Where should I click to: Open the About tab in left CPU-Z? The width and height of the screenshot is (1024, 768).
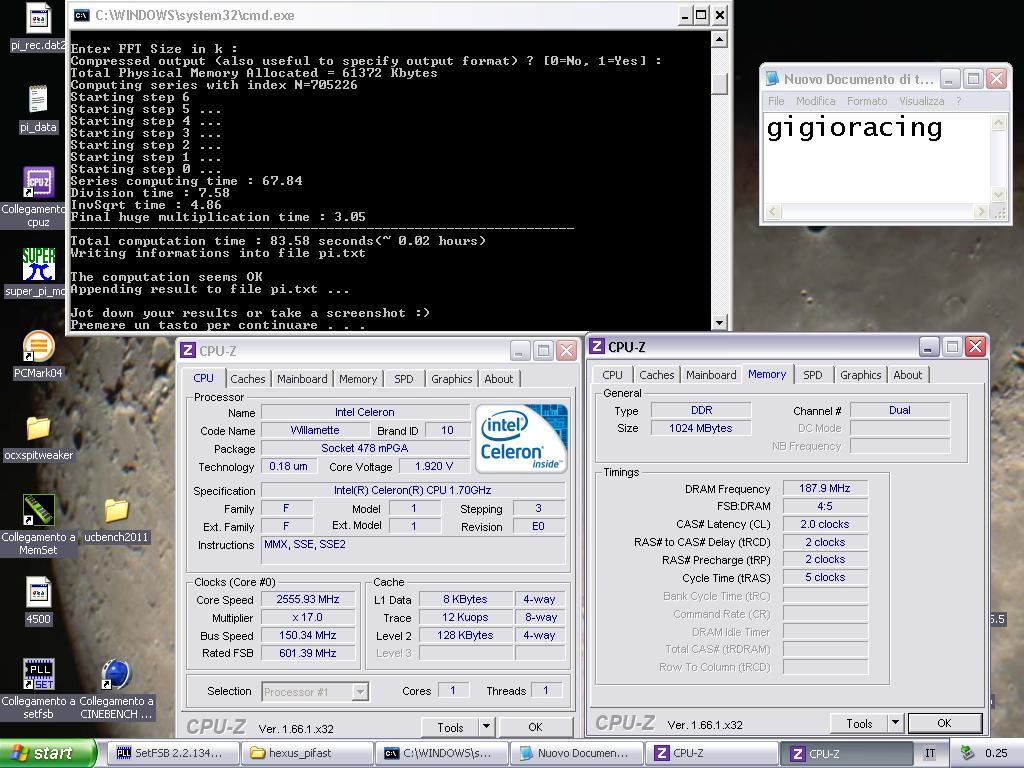pos(498,379)
